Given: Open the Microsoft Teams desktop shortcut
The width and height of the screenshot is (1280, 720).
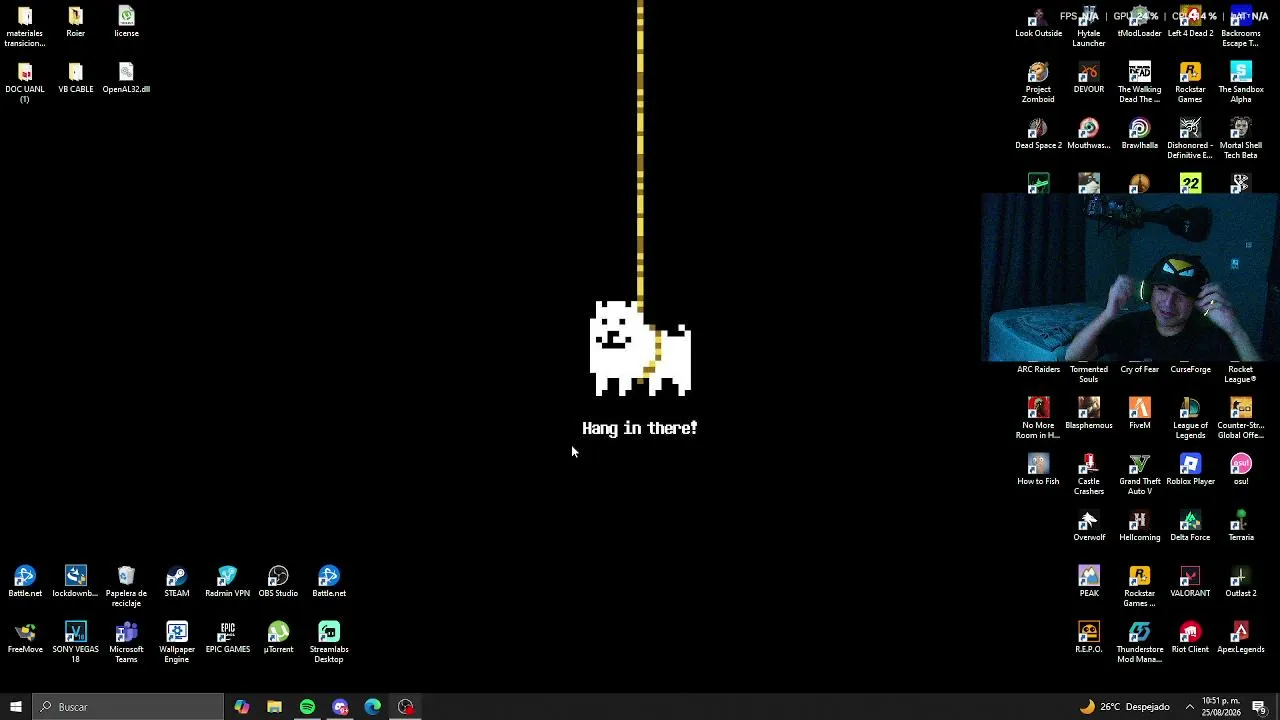Looking at the screenshot, I should pyautogui.click(x=126, y=642).
